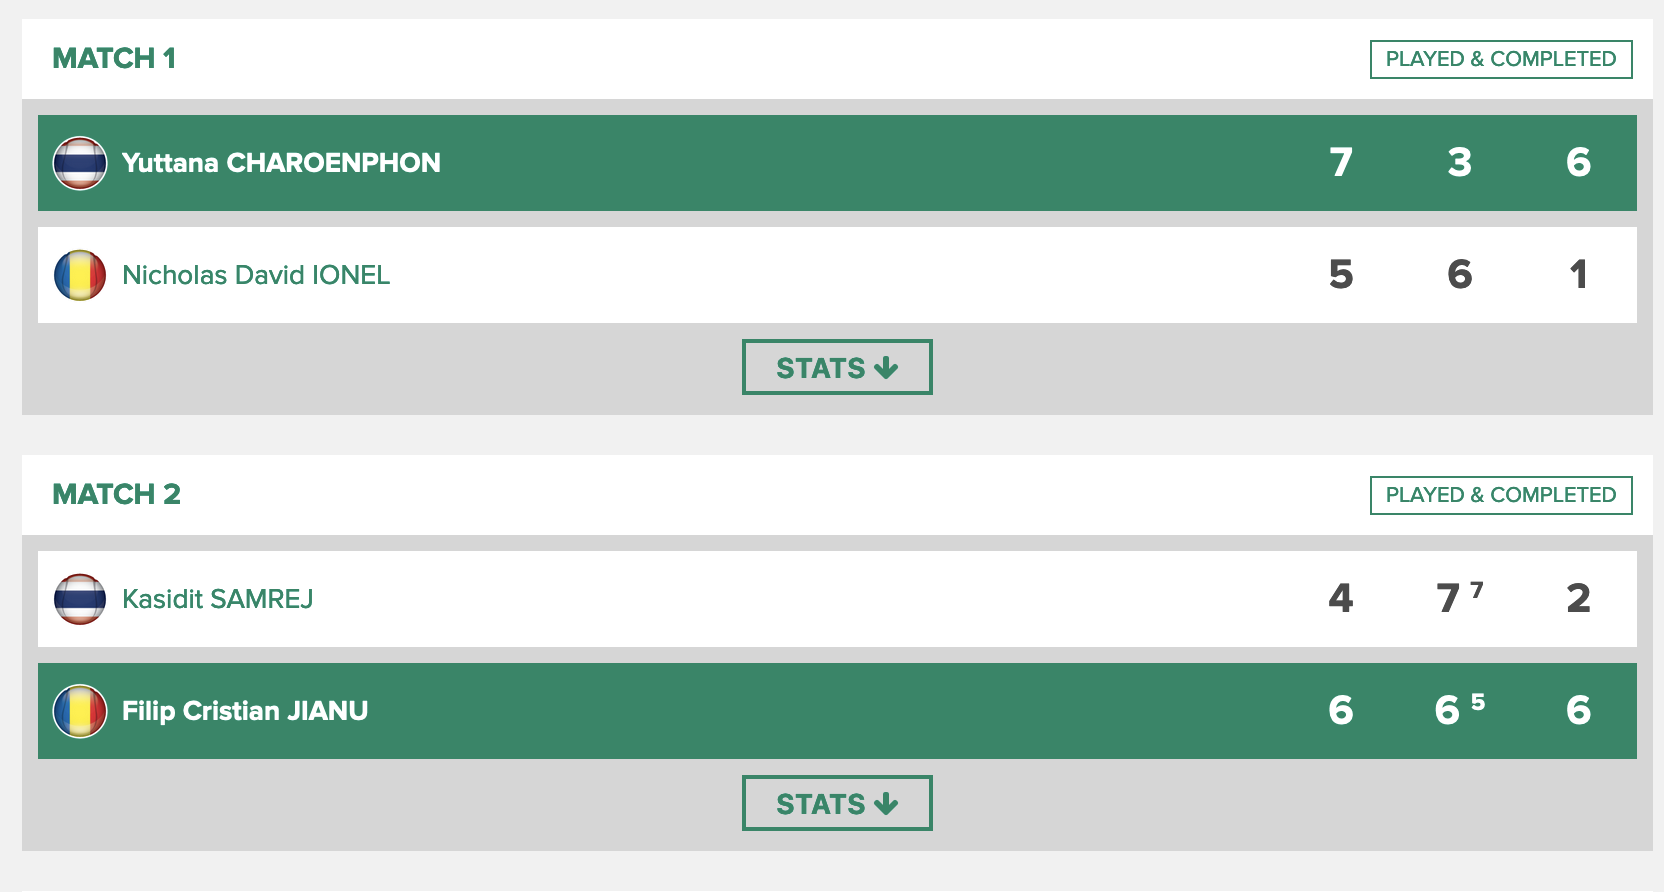
Task: Click Charoenphon's second set score of 3
Action: pos(1459,162)
